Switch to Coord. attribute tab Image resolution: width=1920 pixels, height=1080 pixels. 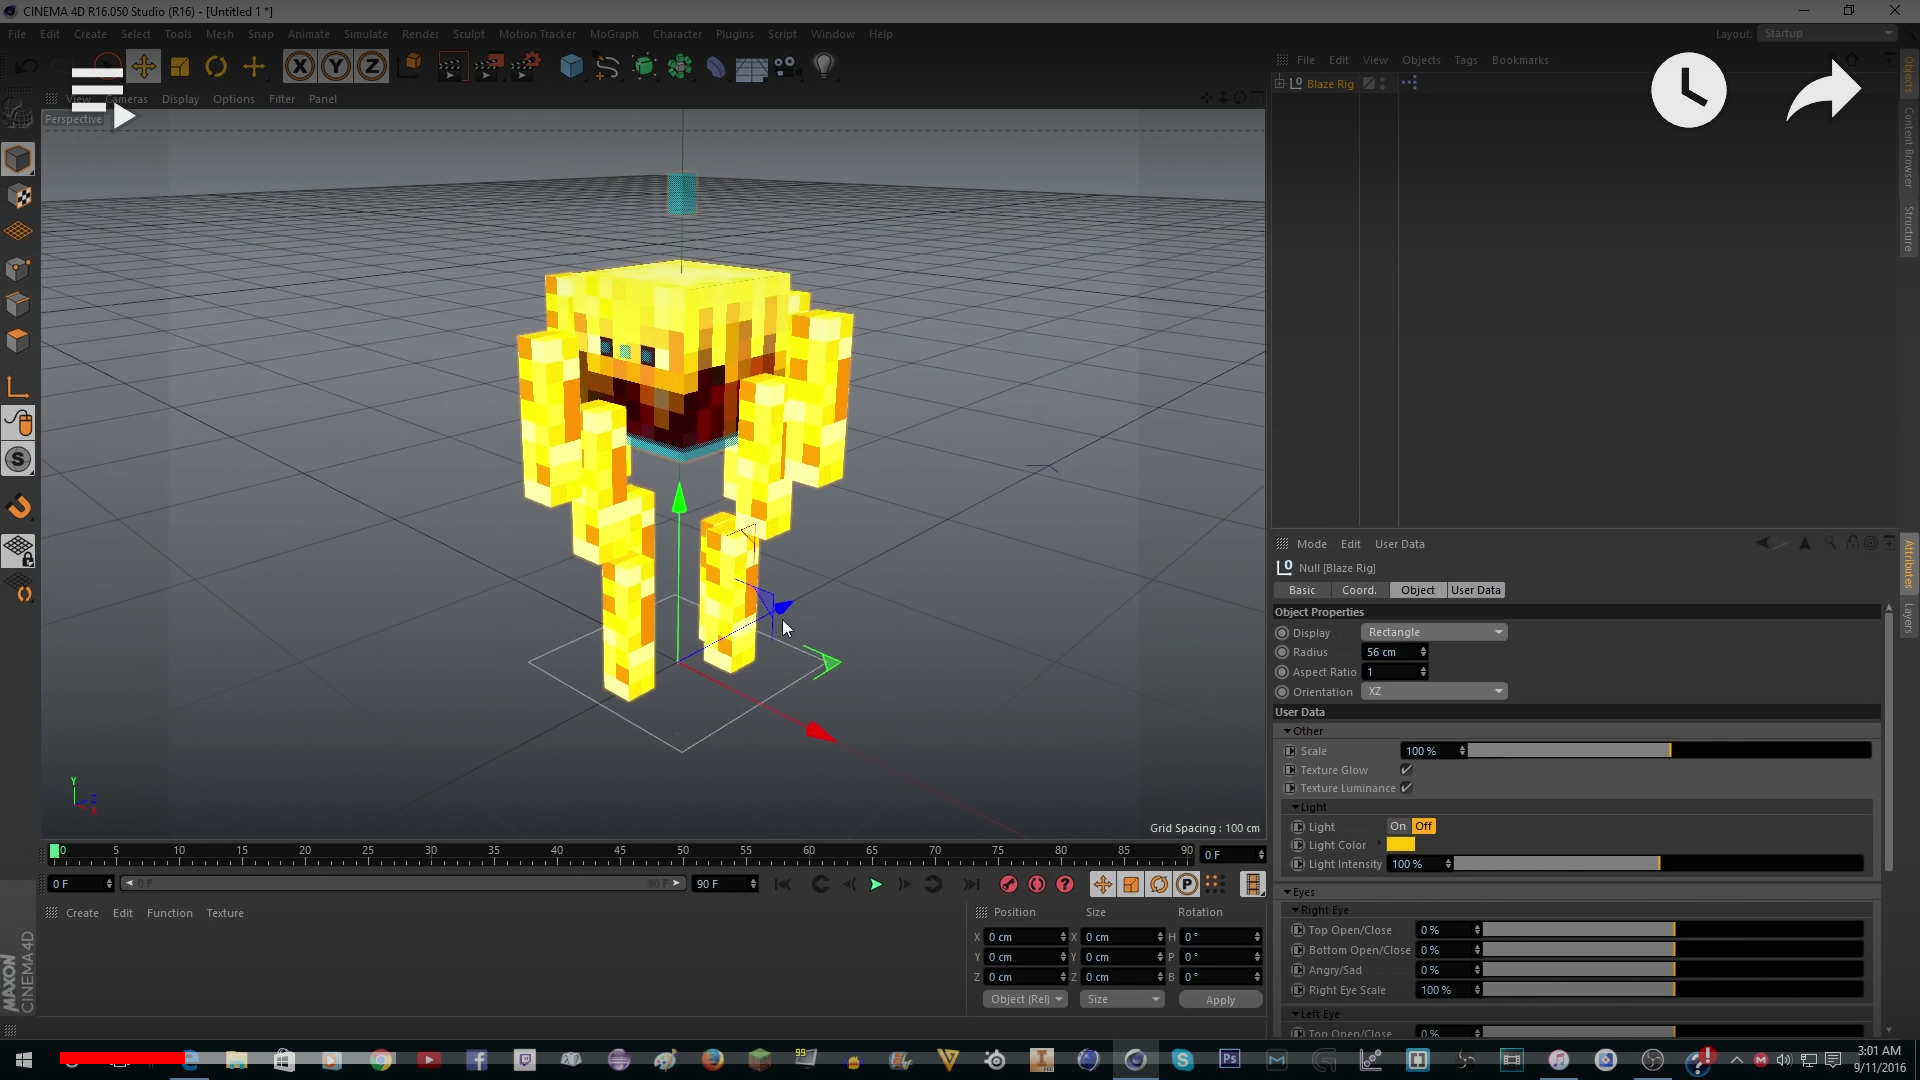pyautogui.click(x=1359, y=590)
